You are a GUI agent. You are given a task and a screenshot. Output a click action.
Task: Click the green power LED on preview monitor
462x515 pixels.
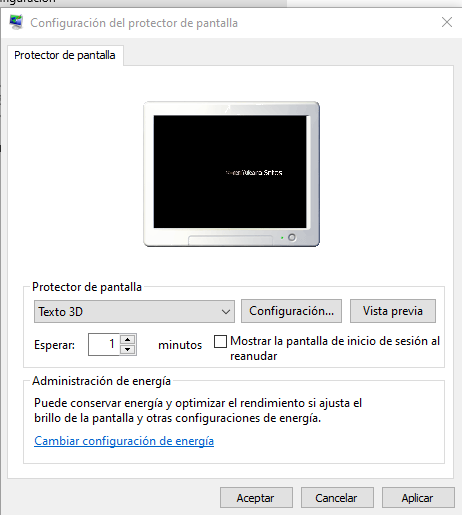point(282,238)
